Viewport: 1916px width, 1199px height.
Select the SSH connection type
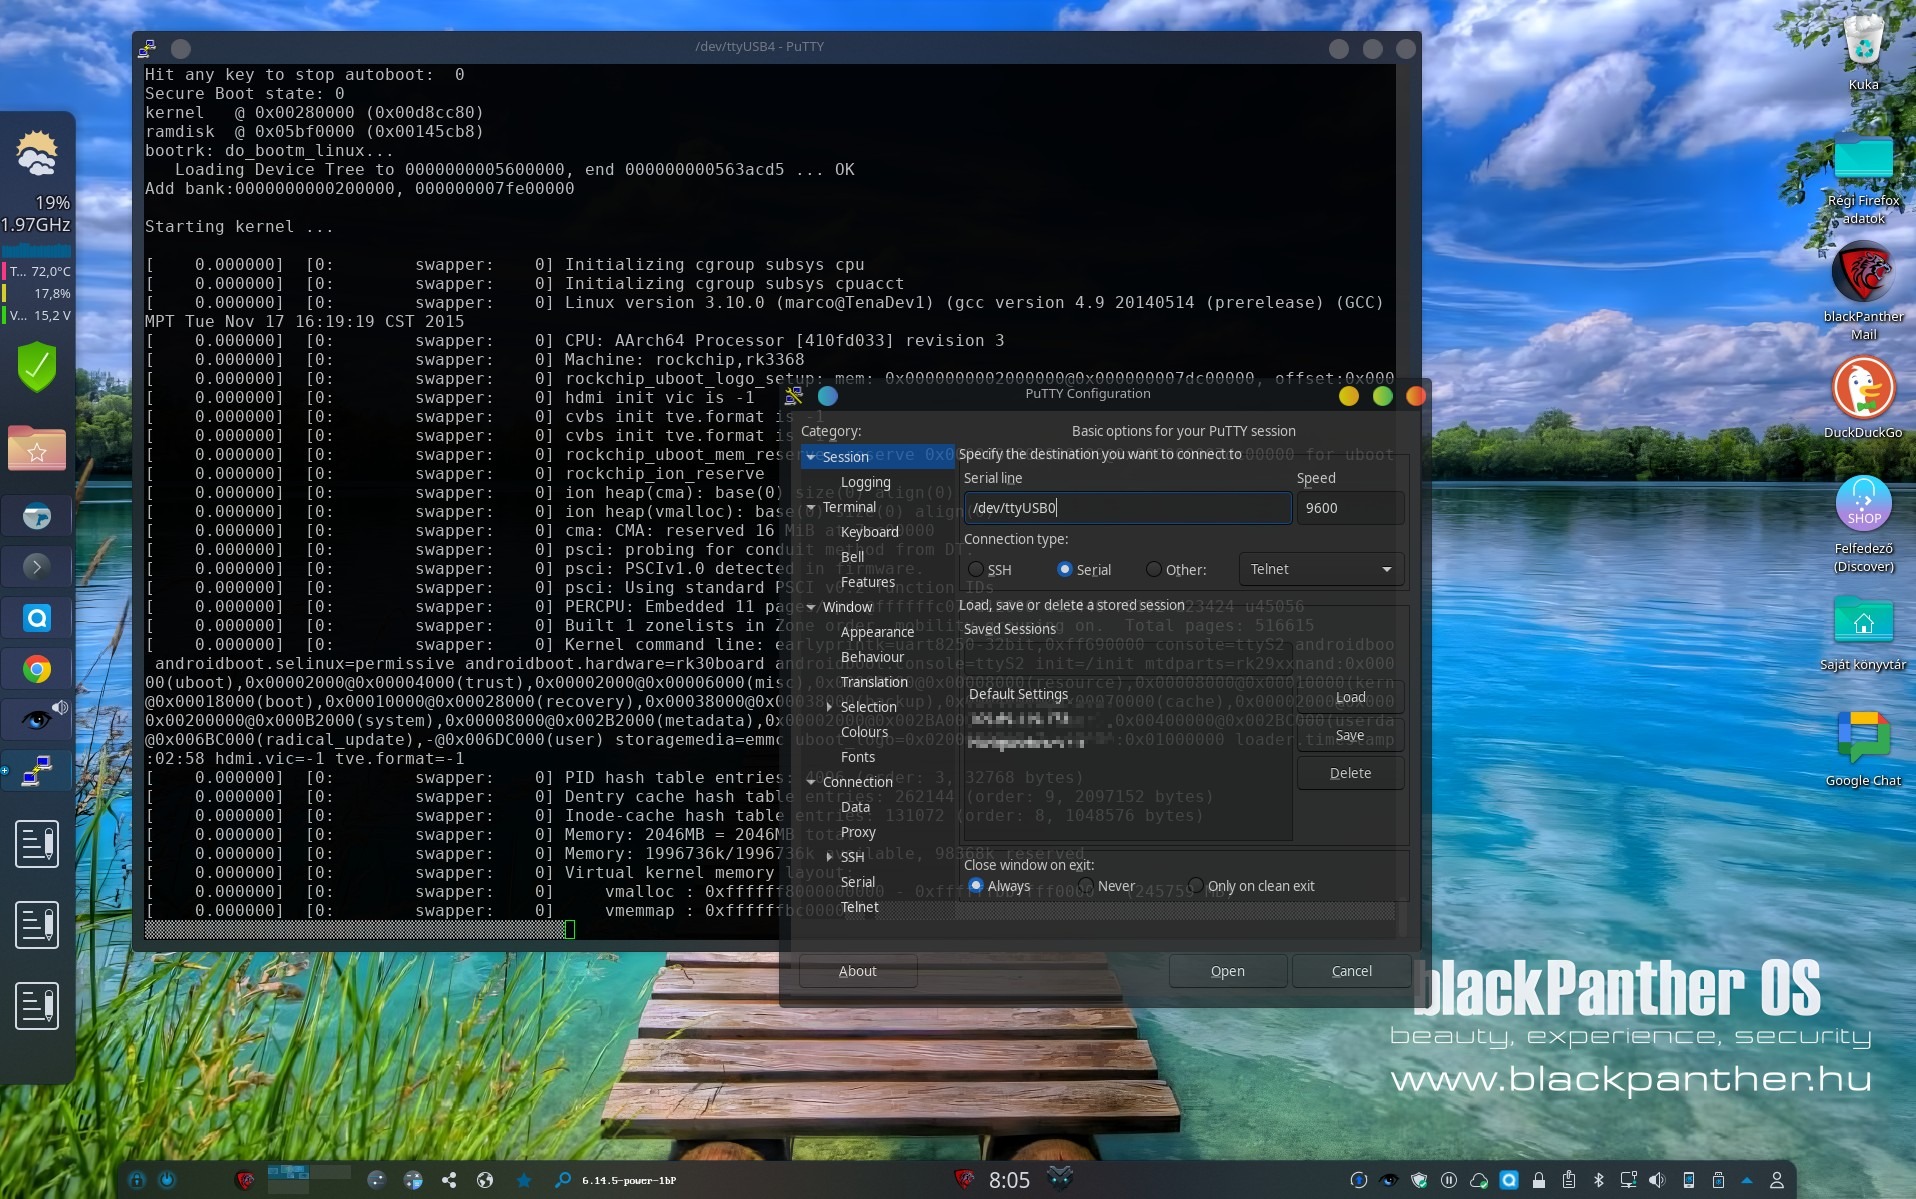(x=976, y=570)
